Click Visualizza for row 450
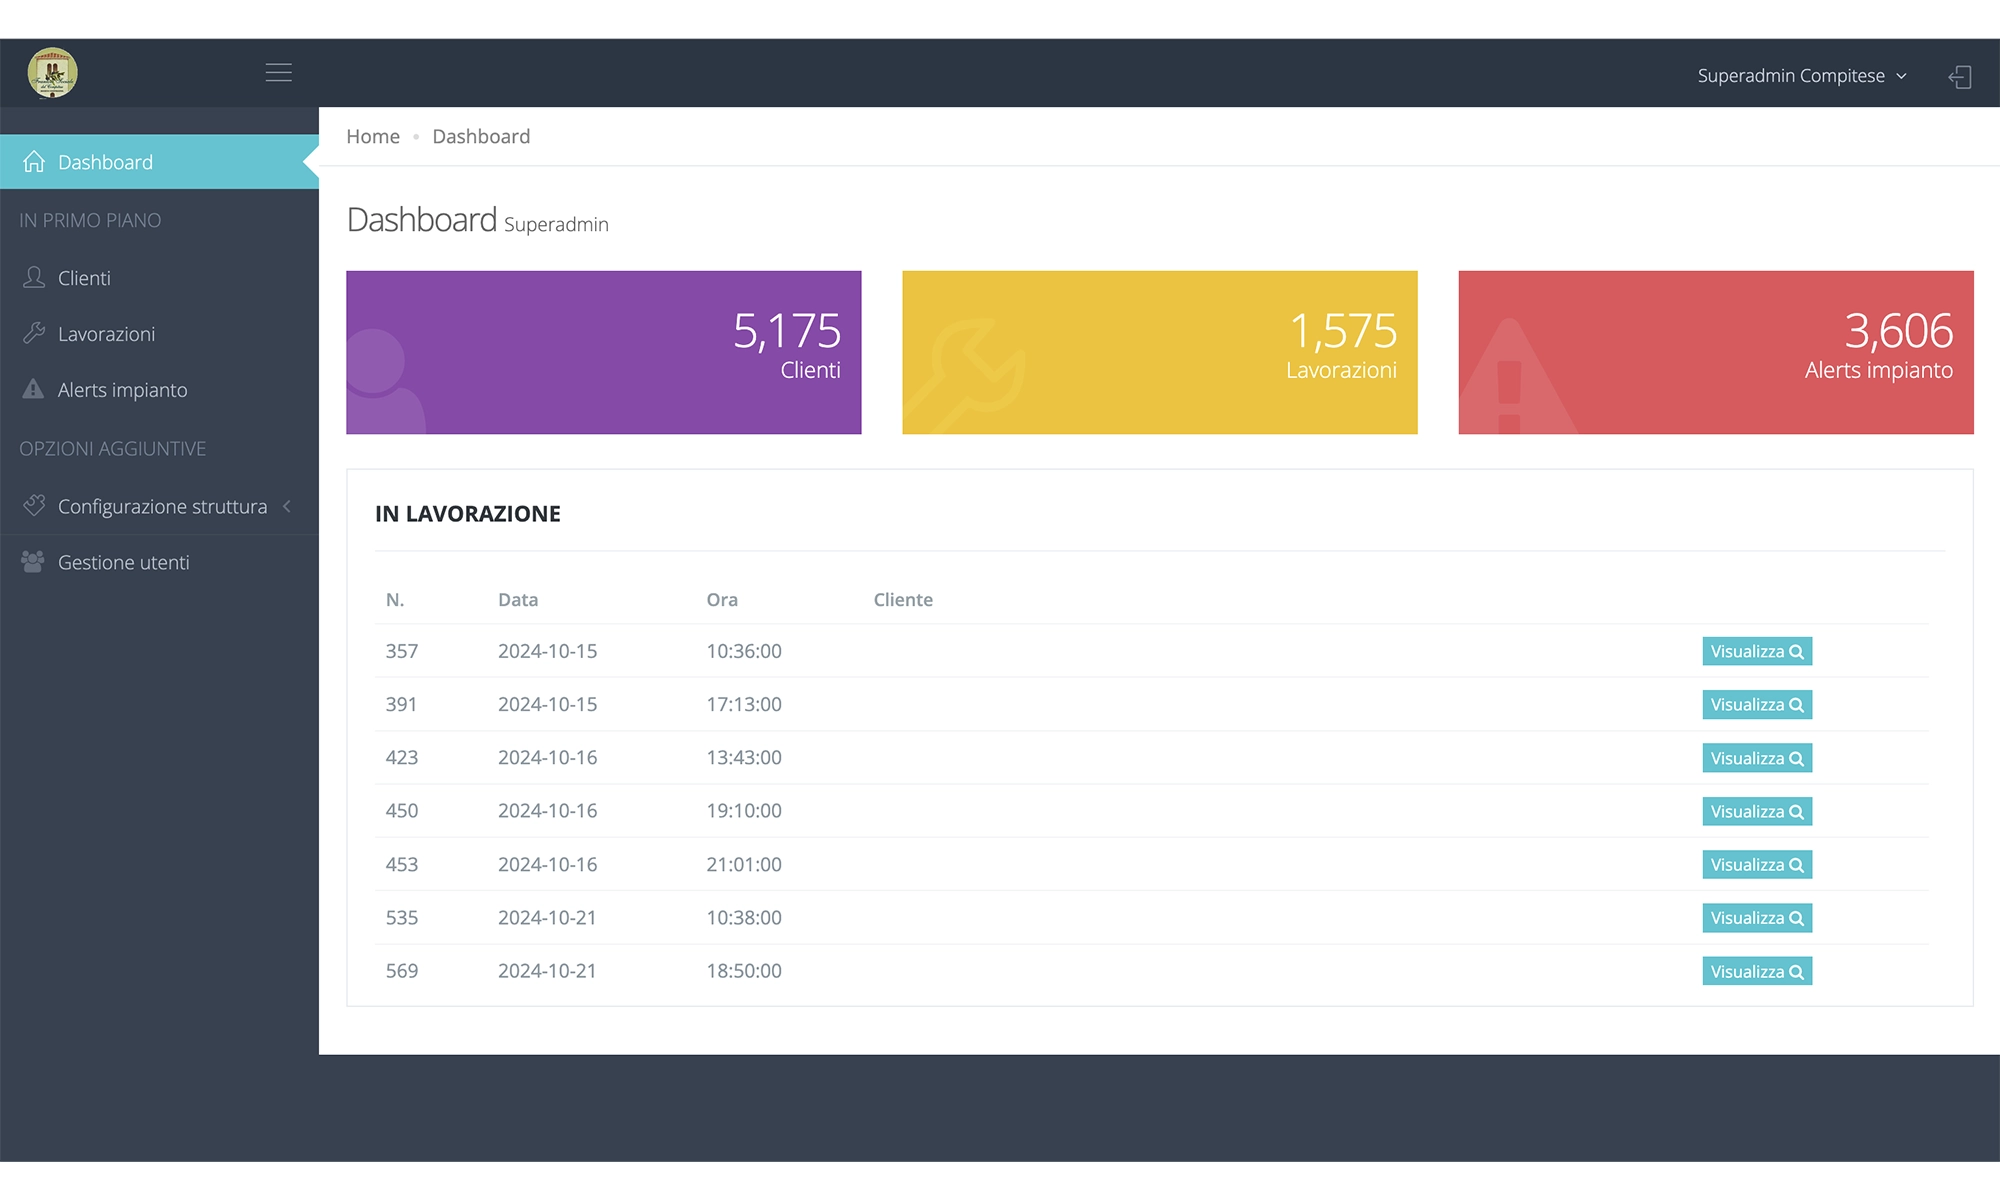 pos(1757,811)
